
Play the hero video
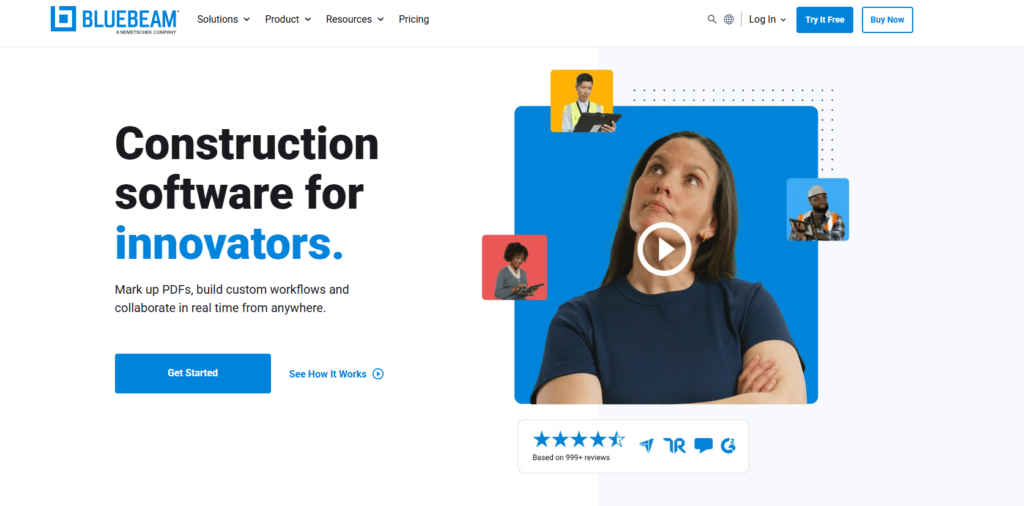[664, 249]
